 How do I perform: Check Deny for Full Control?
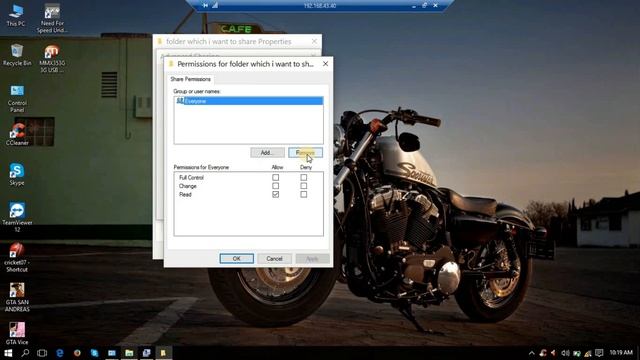pyautogui.click(x=303, y=178)
